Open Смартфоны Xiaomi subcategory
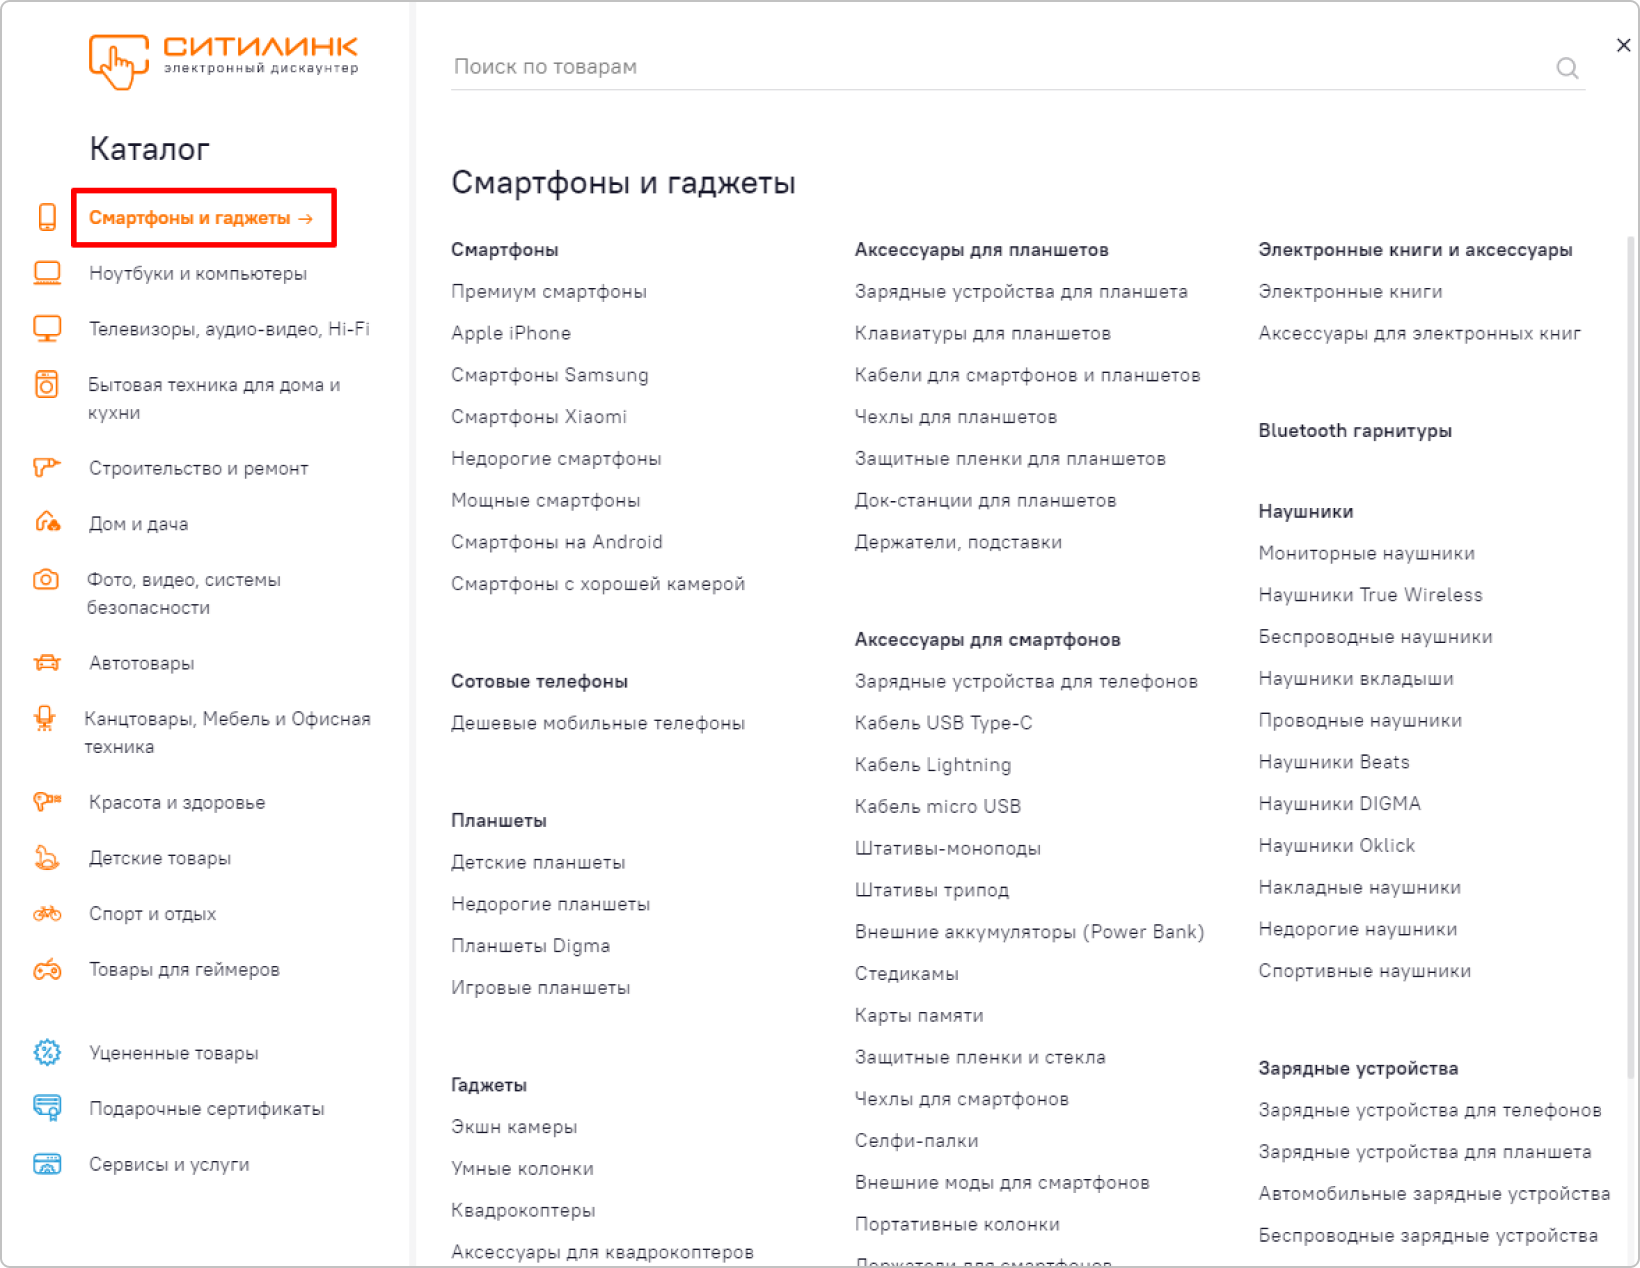The image size is (1640, 1268). [539, 417]
